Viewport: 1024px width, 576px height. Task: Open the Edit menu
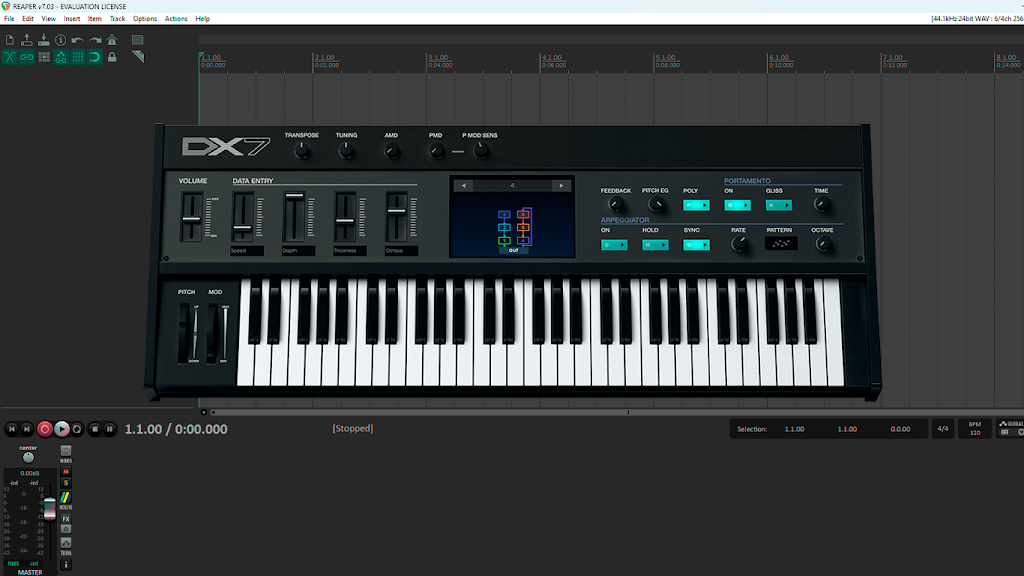(27, 19)
